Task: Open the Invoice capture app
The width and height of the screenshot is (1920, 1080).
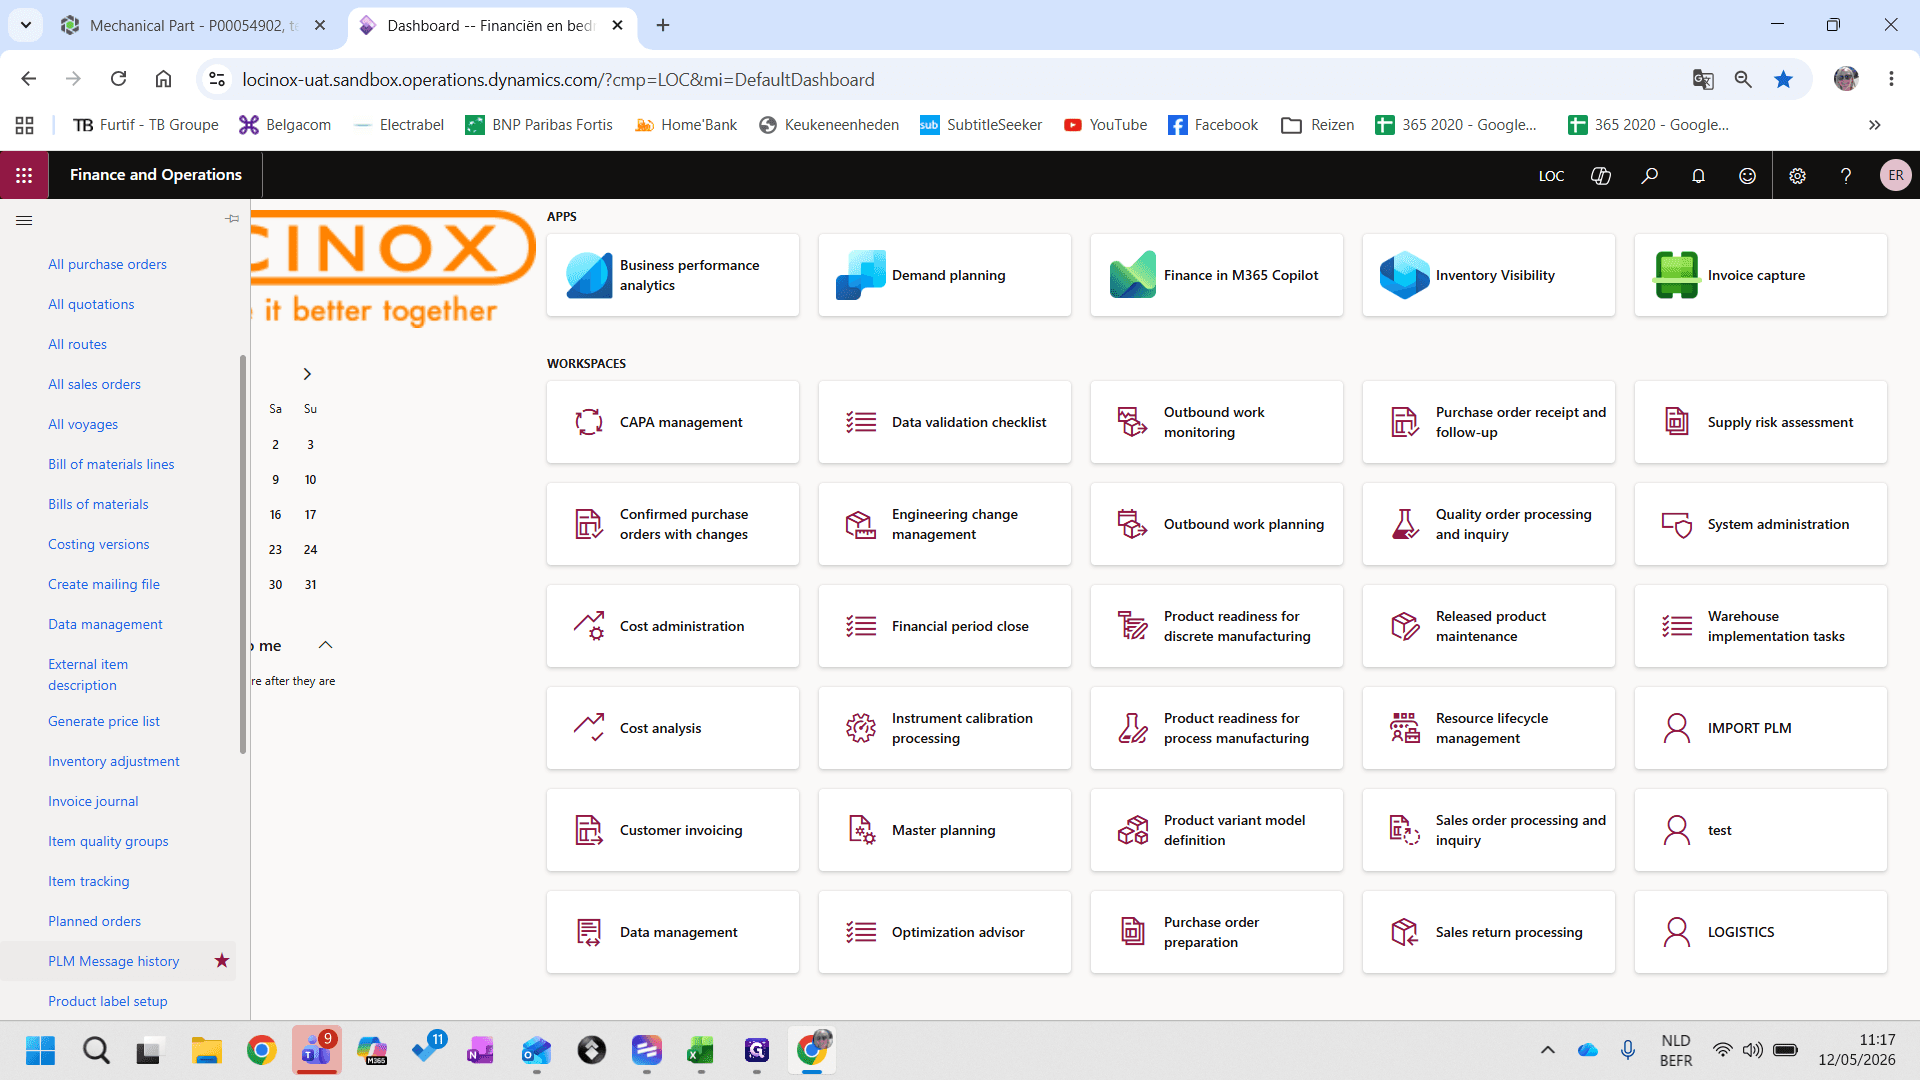Action: (1761, 275)
